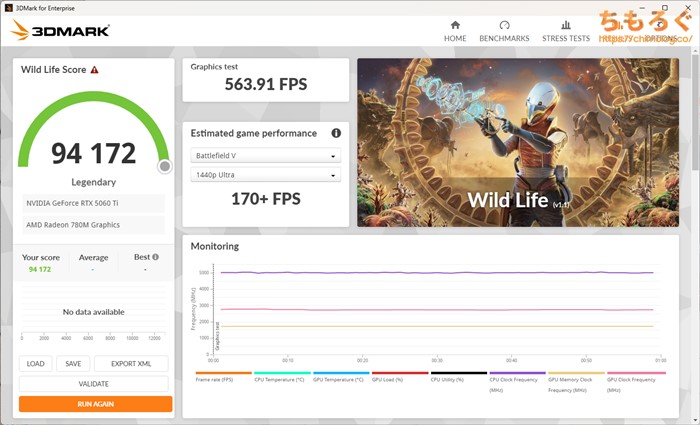Click the No data available text

tap(93, 312)
